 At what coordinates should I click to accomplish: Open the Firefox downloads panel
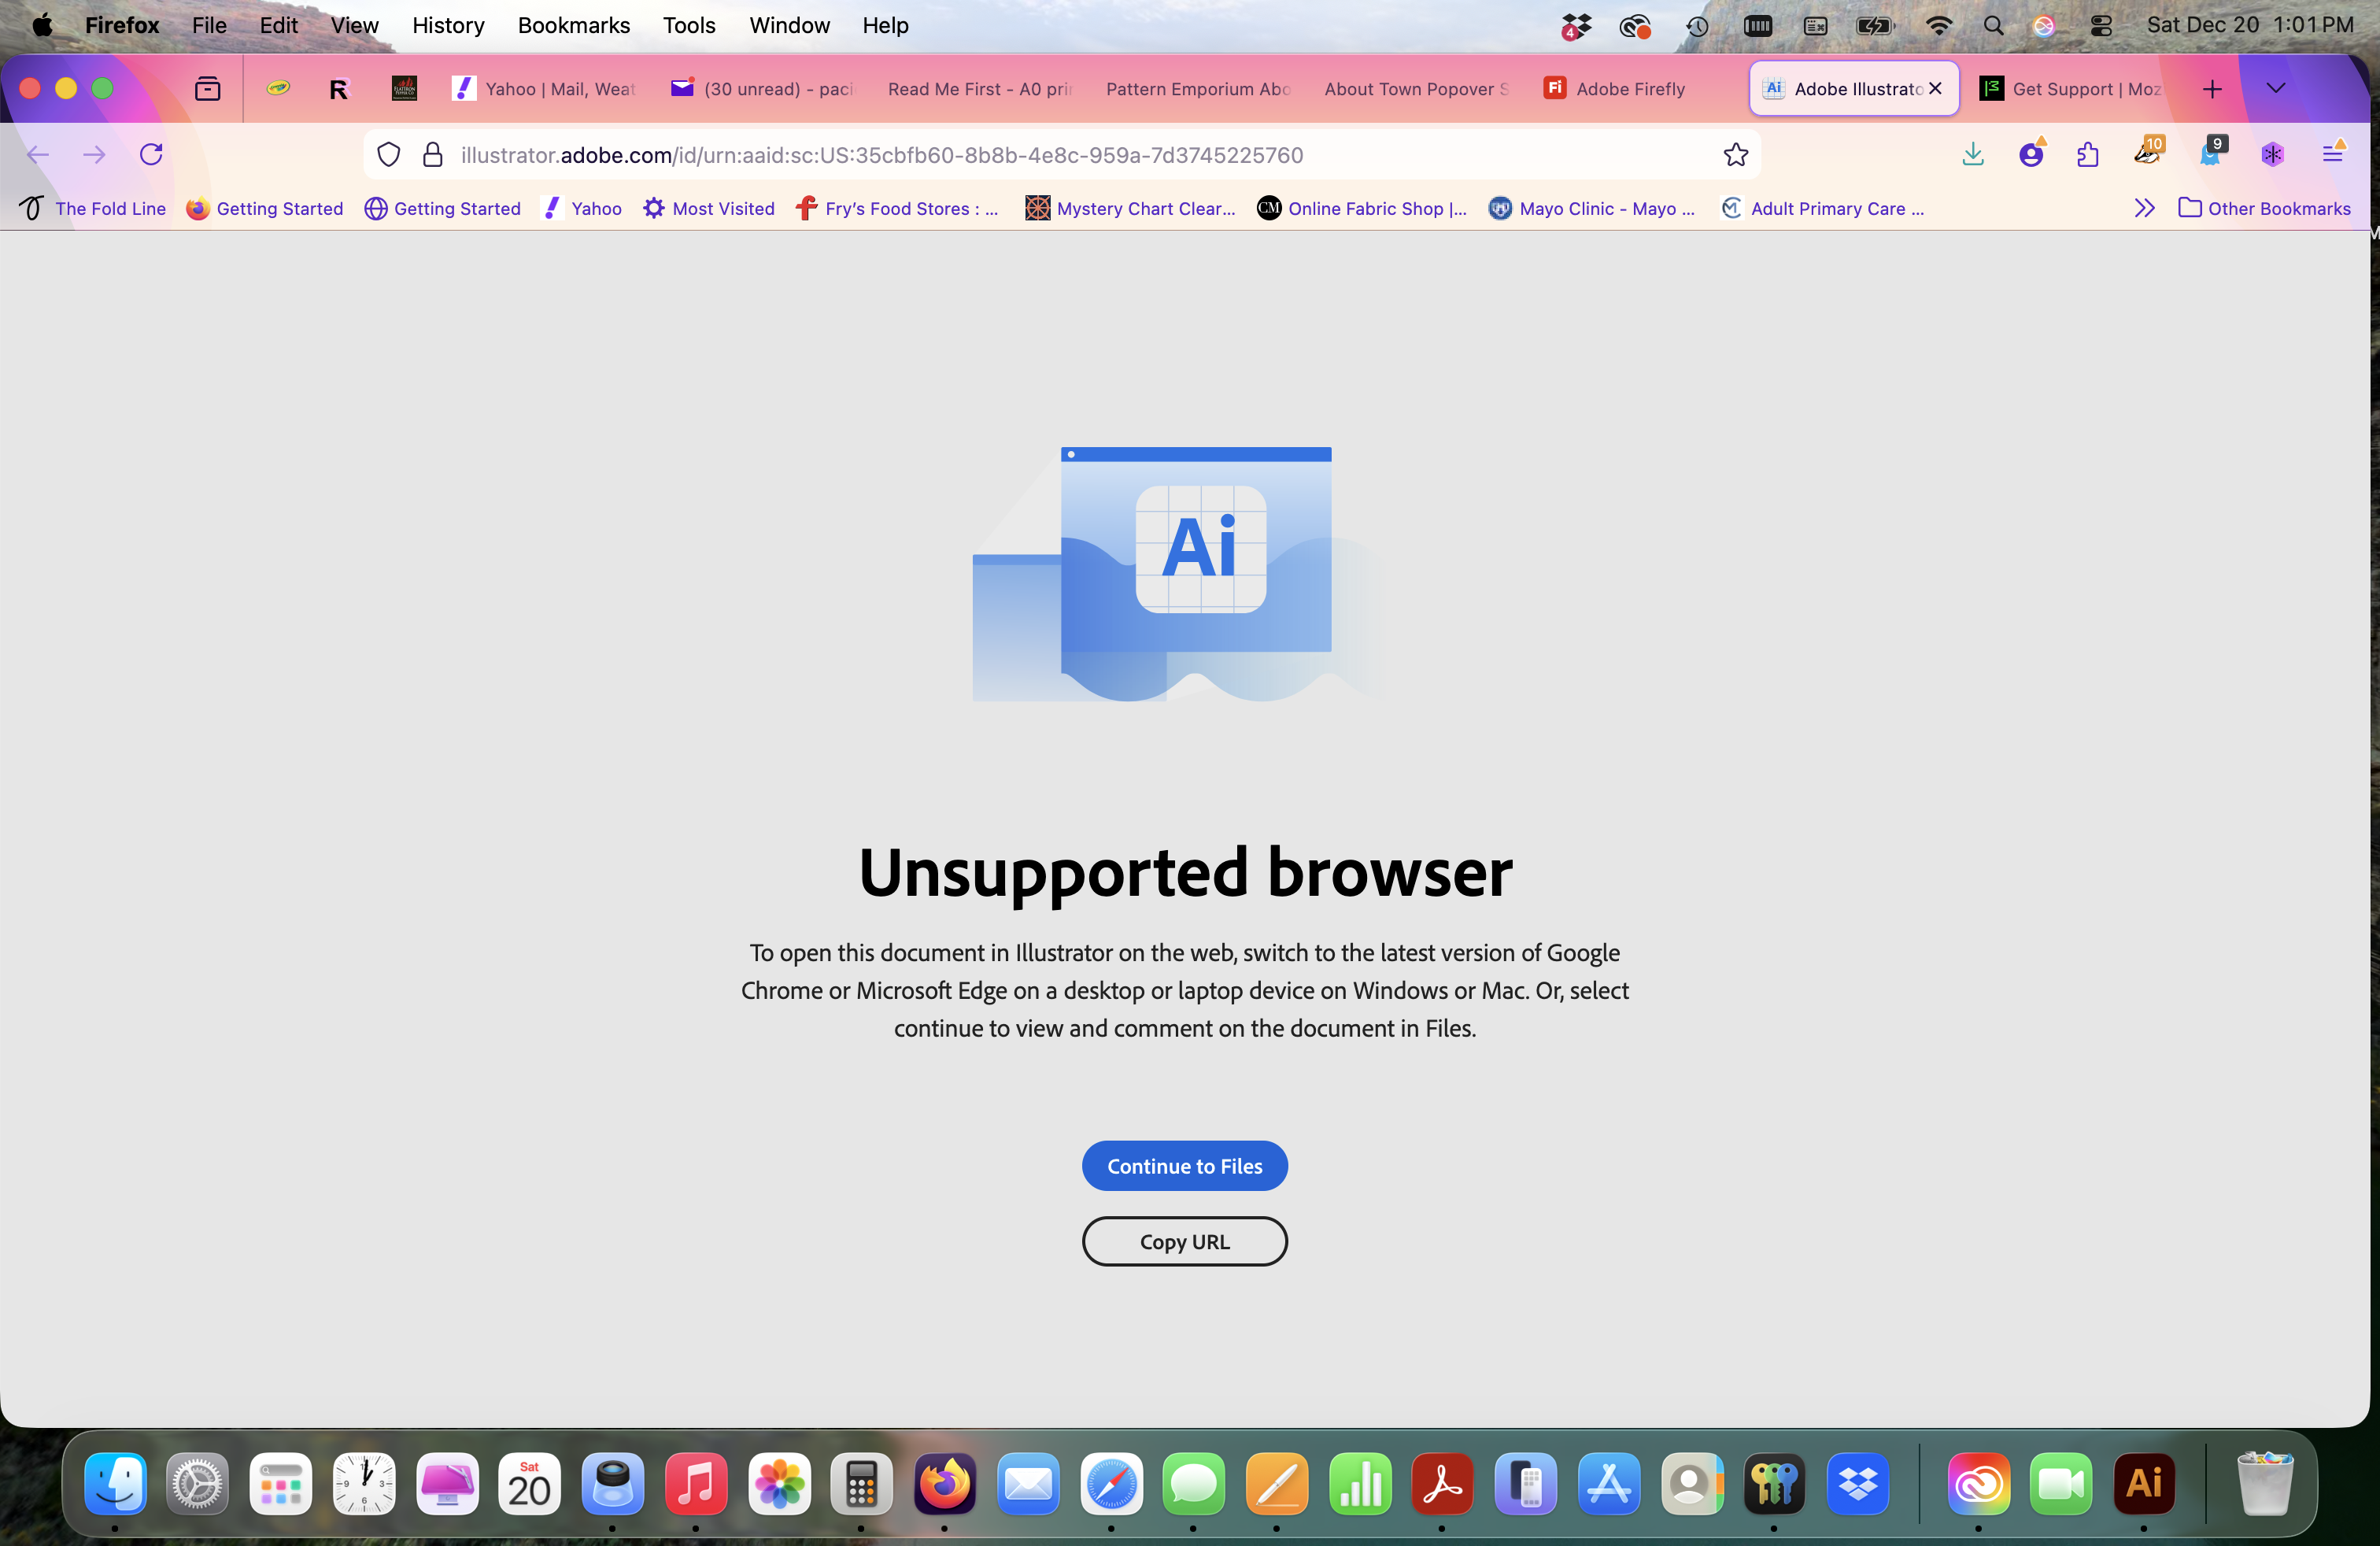pos(1972,154)
